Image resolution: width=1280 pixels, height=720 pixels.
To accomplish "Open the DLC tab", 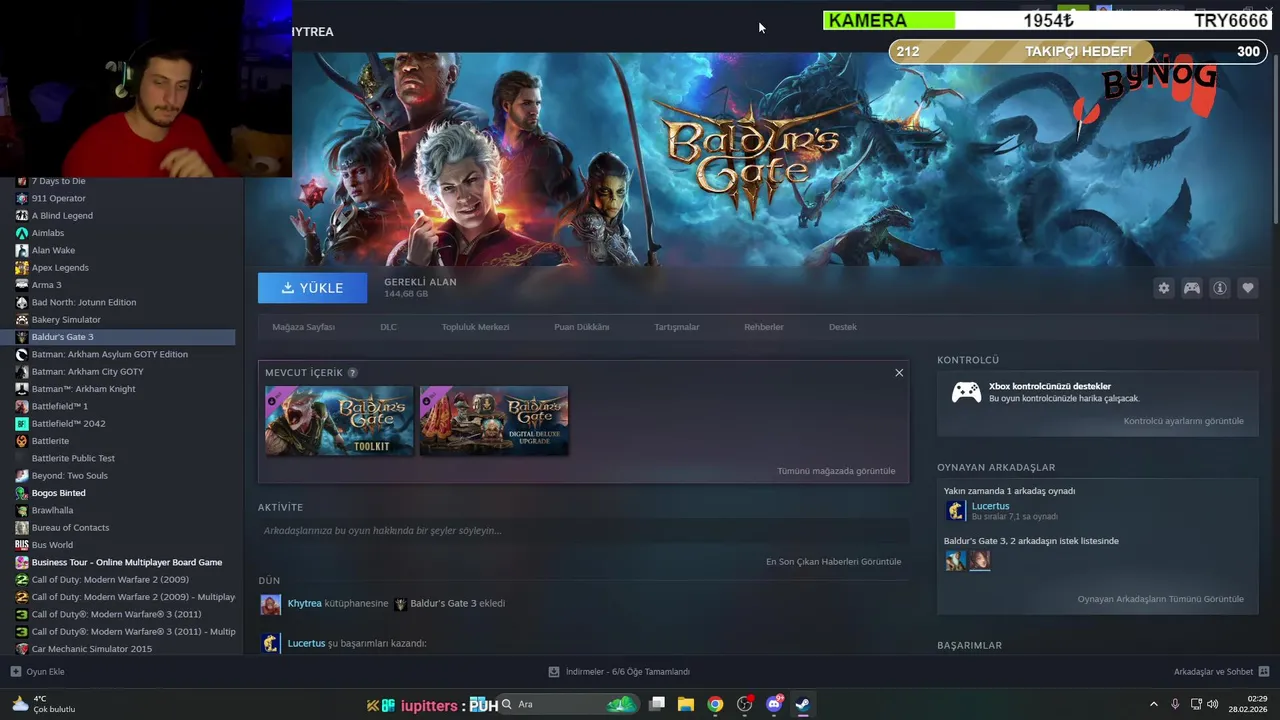I will [x=388, y=327].
